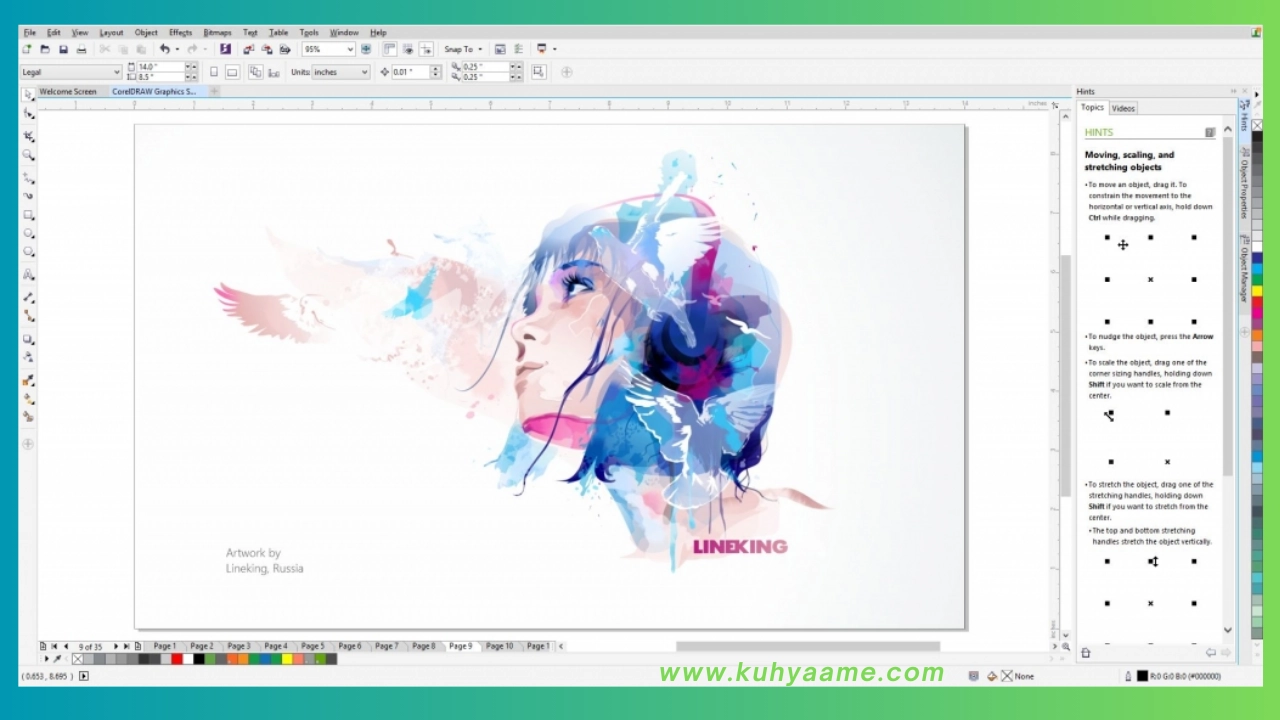
Task: Pick the red swatch in document palette
Action: 176,659
